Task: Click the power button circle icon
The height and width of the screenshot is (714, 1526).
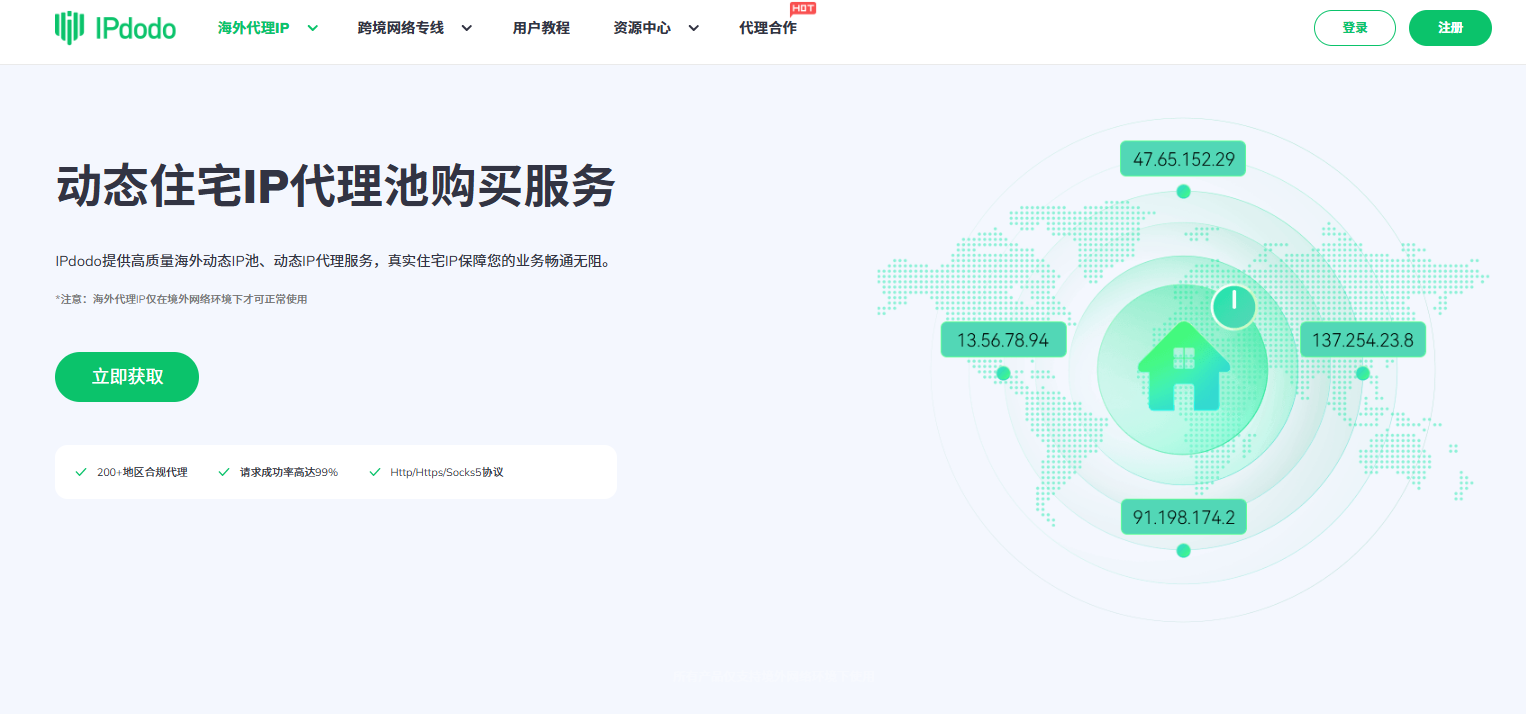Action: pos(1234,307)
